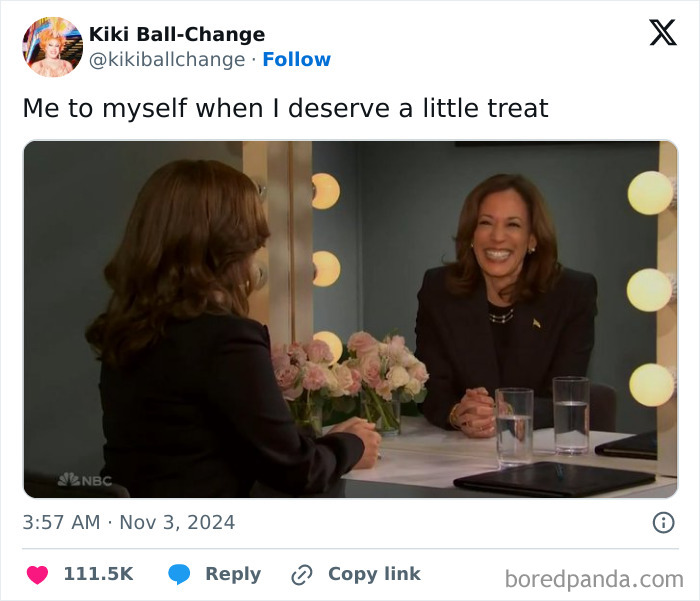Open the embedded tweet photo
Screen dimensions: 700x601
350,319
